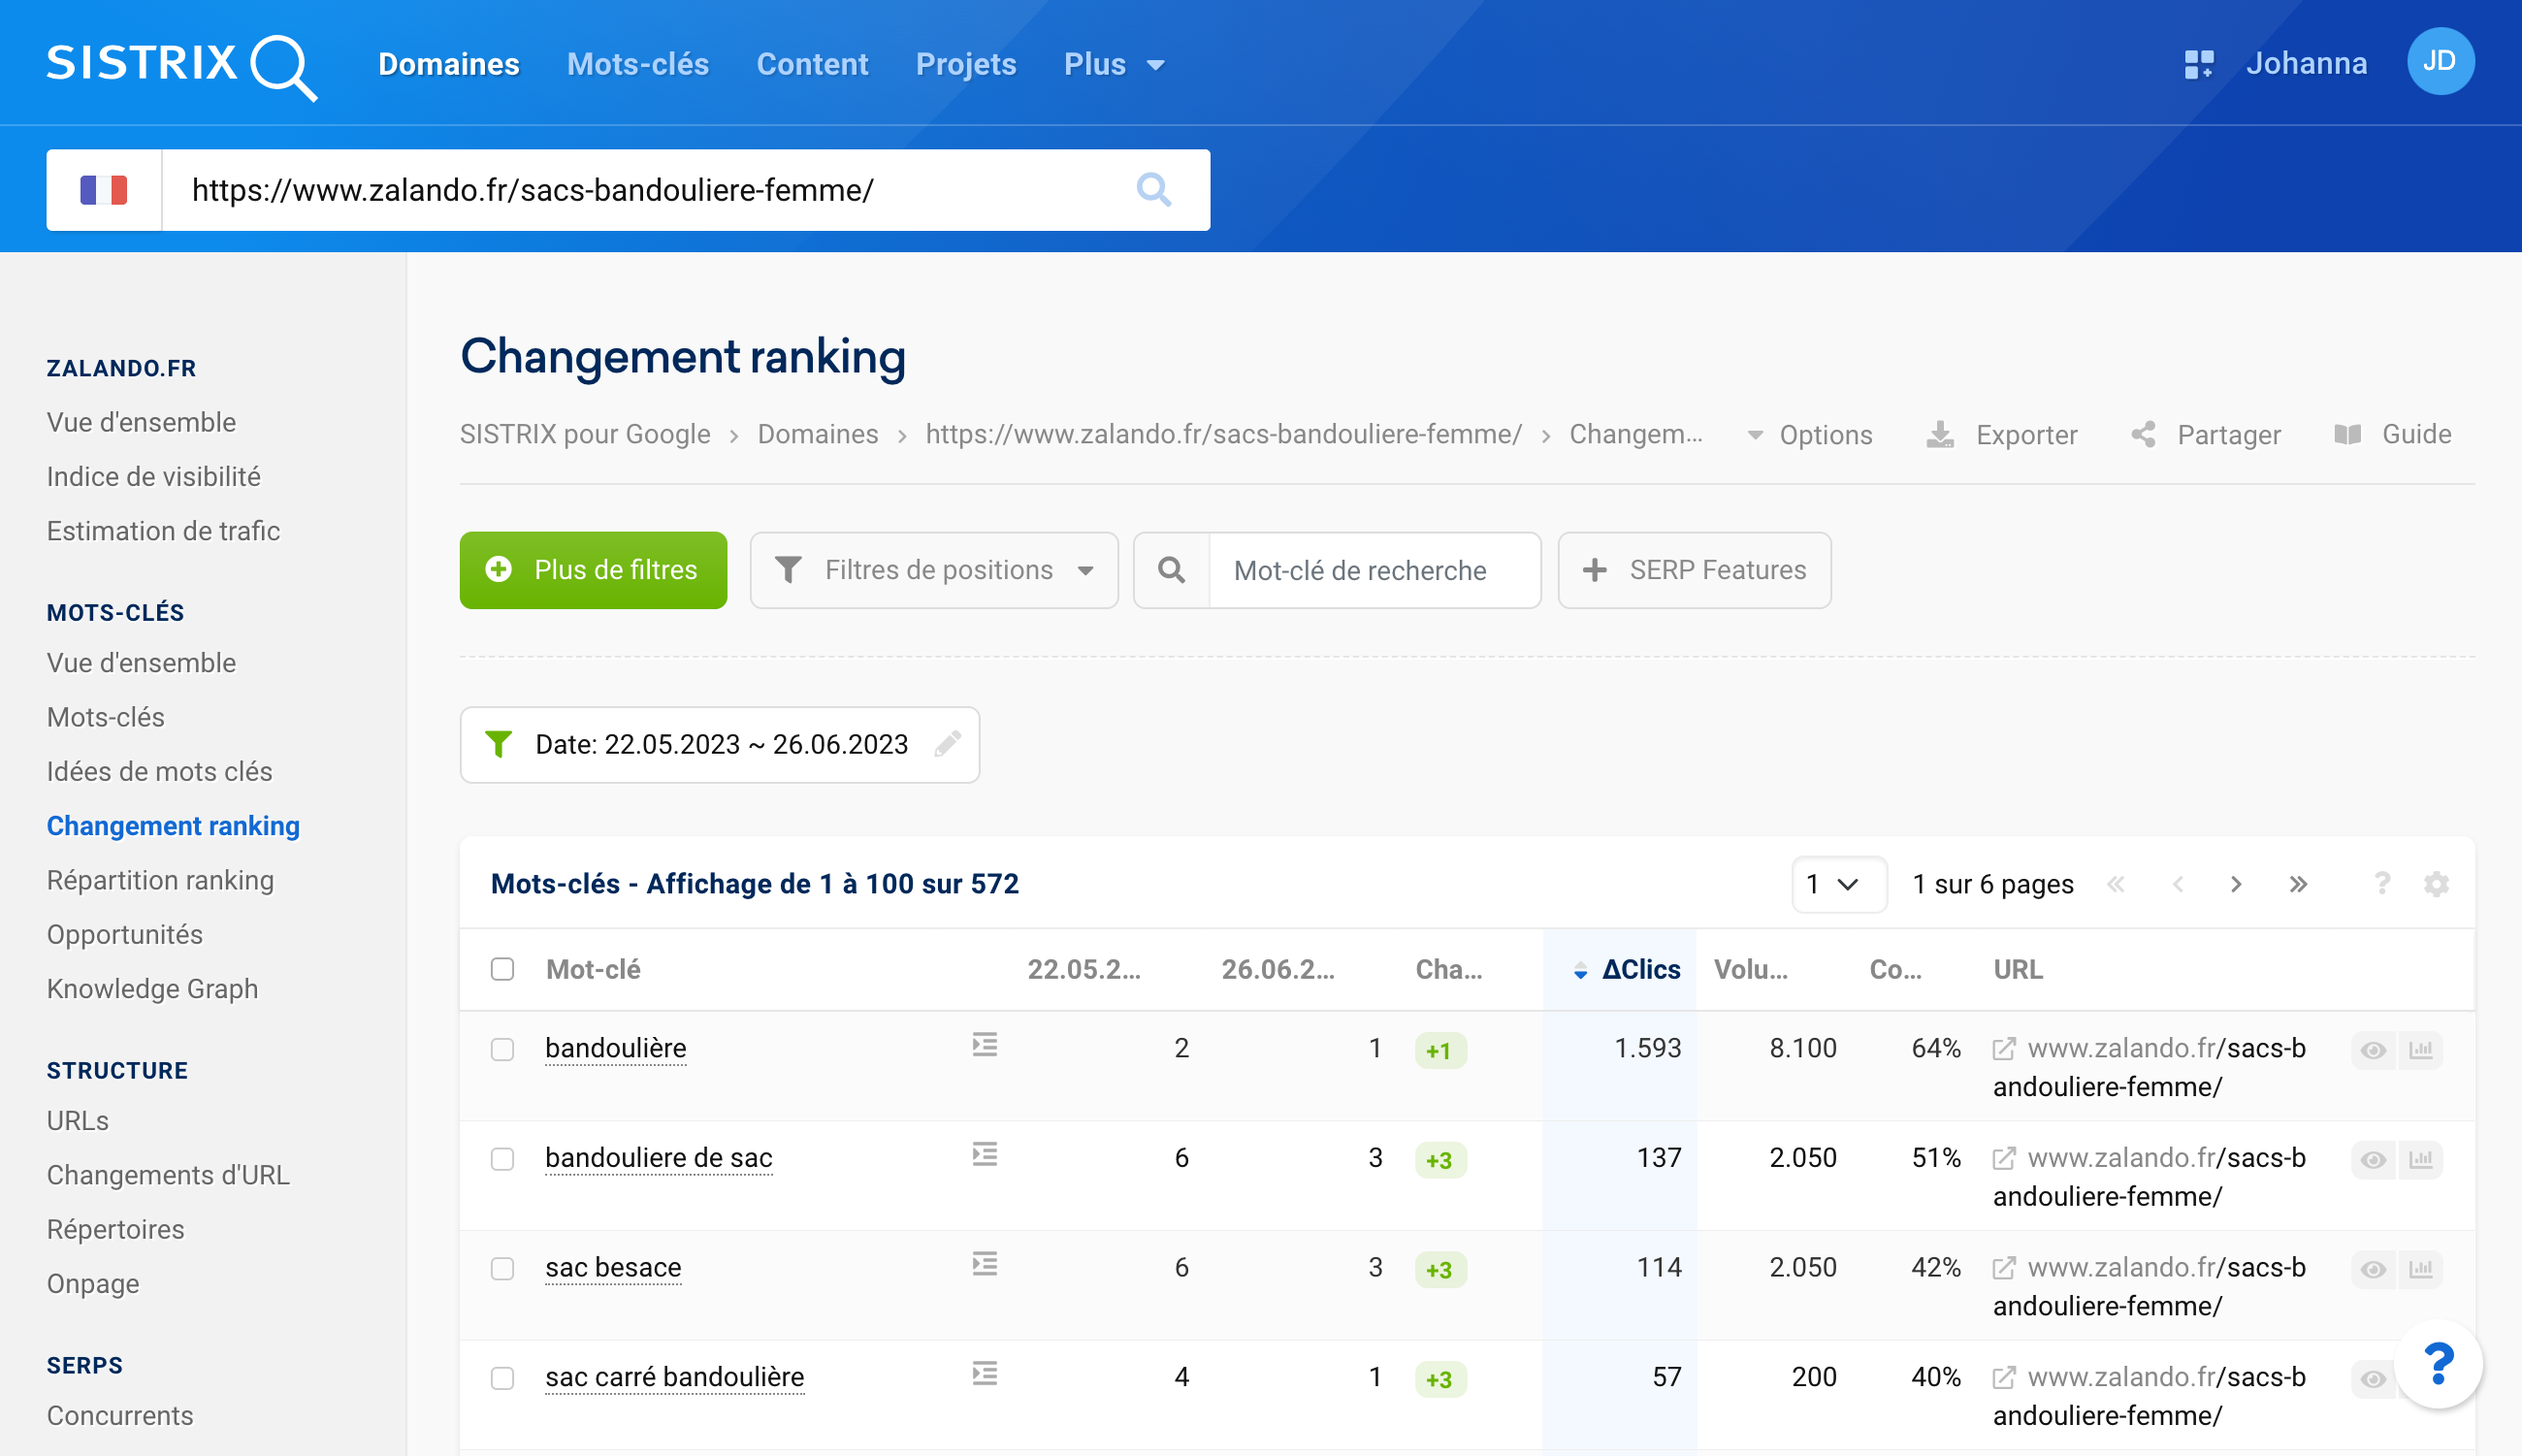Open the Guide book icon
This screenshot has width=2522, height=1456.
tap(2347, 434)
